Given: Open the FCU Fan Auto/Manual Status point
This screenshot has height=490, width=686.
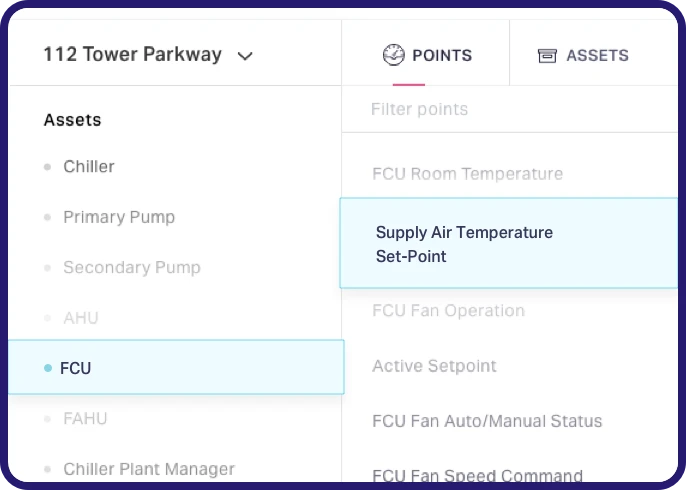Looking at the screenshot, I should coord(487,421).
